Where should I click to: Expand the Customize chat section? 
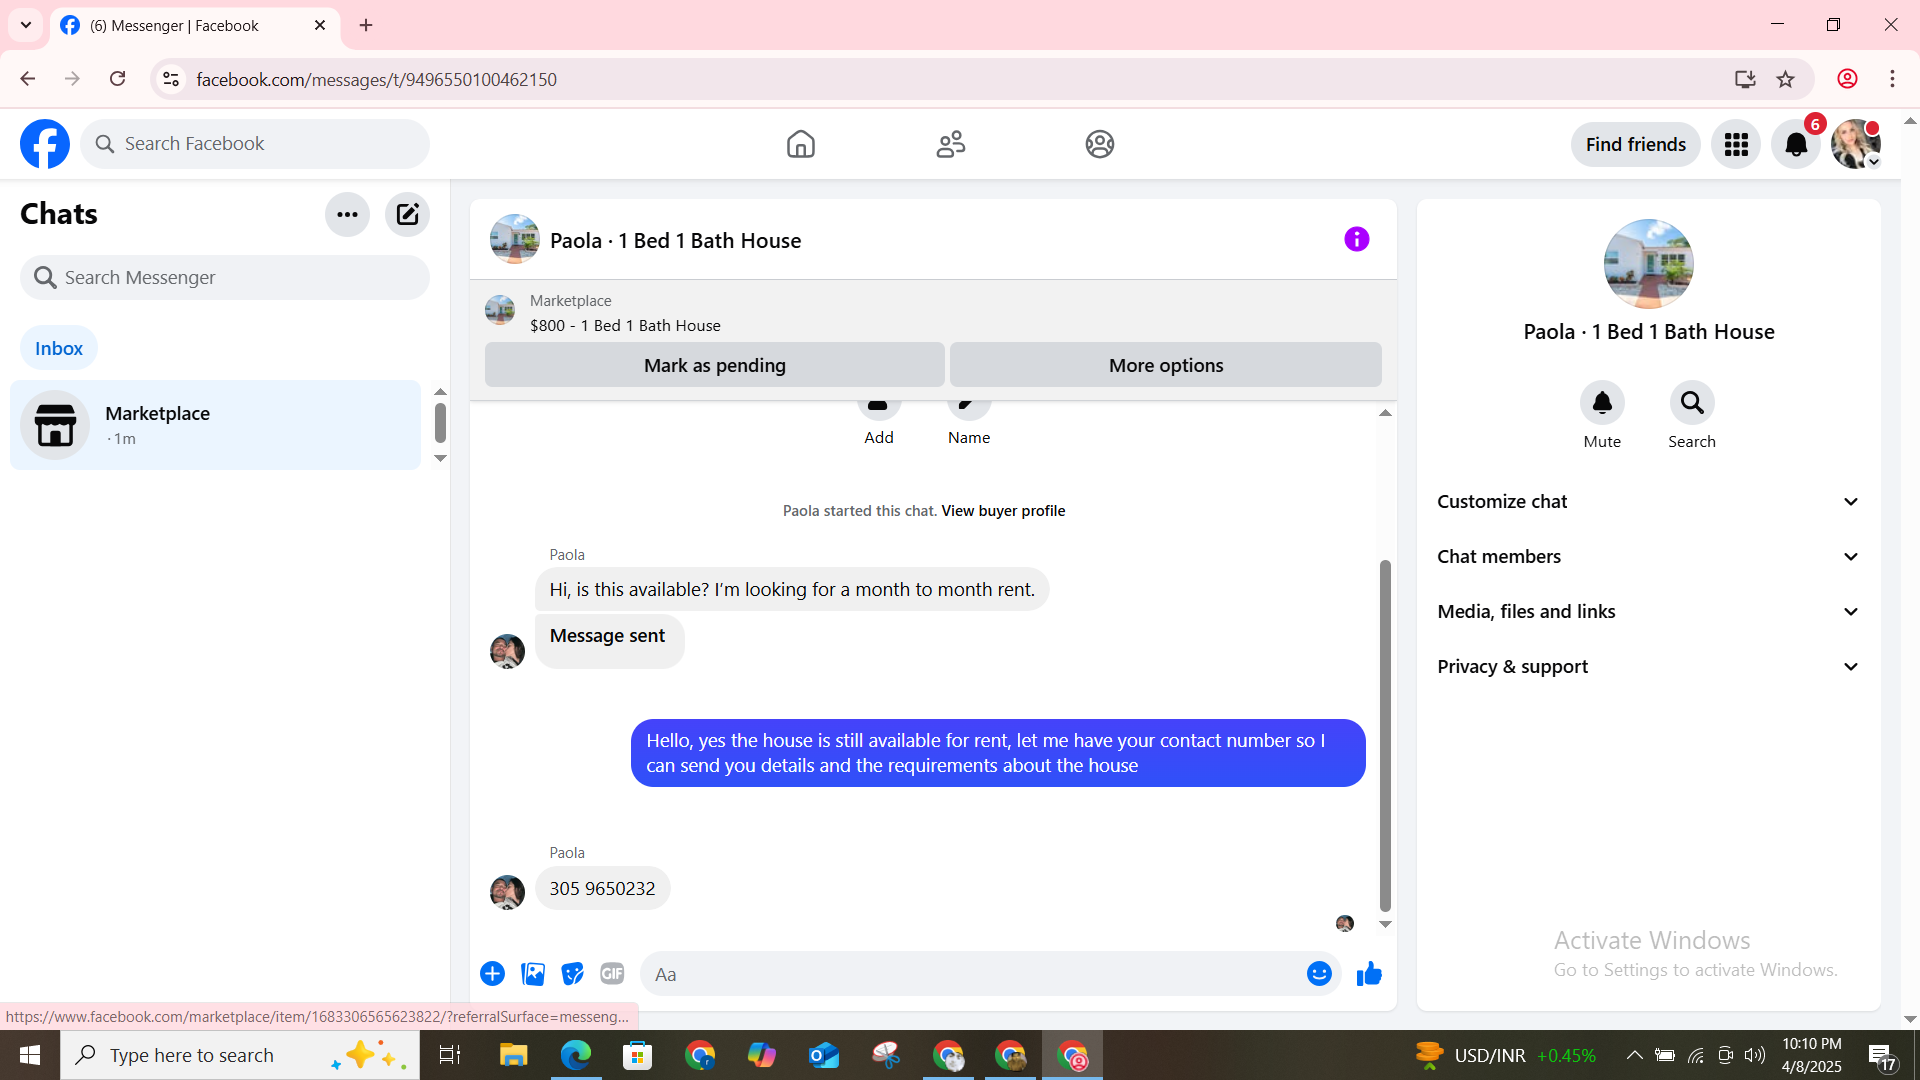(1648, 502)
